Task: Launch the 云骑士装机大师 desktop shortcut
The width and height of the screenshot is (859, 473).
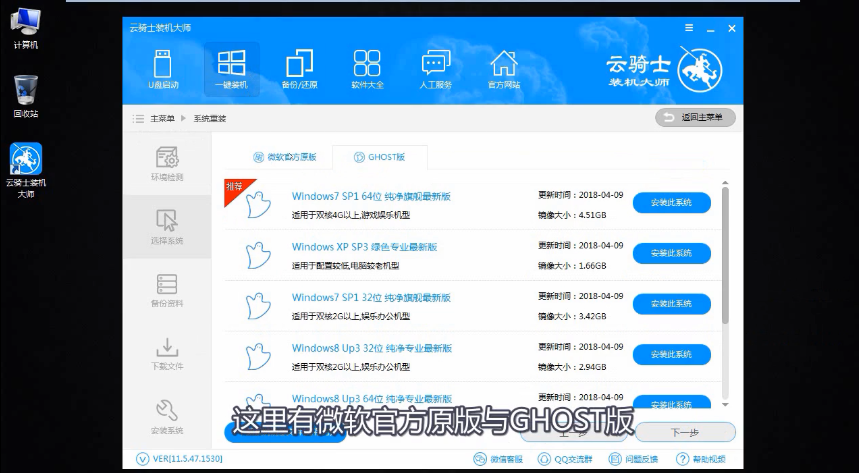Action: point(26,170)
